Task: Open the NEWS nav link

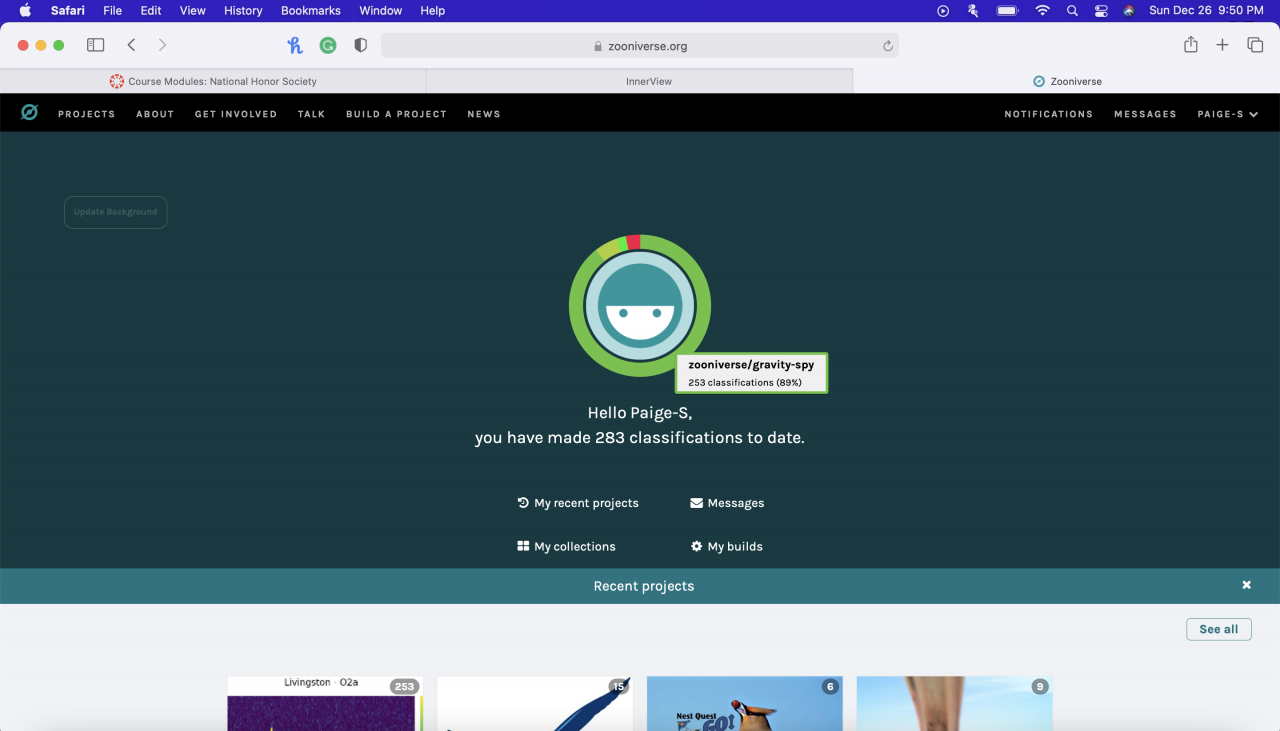Action: click(484, 114)
